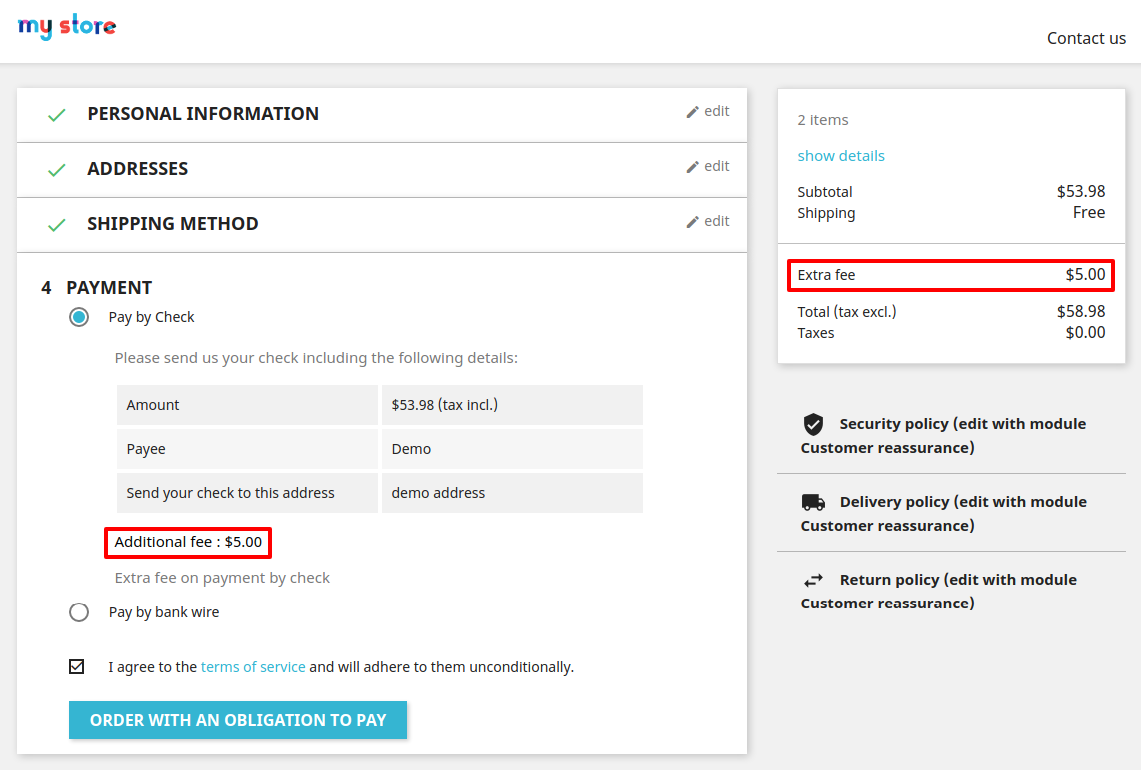The width and height of the screenshot is (1141, 770).
Task: Open the terms of service link
Action: pyautogui.click(x=253, y=667)
